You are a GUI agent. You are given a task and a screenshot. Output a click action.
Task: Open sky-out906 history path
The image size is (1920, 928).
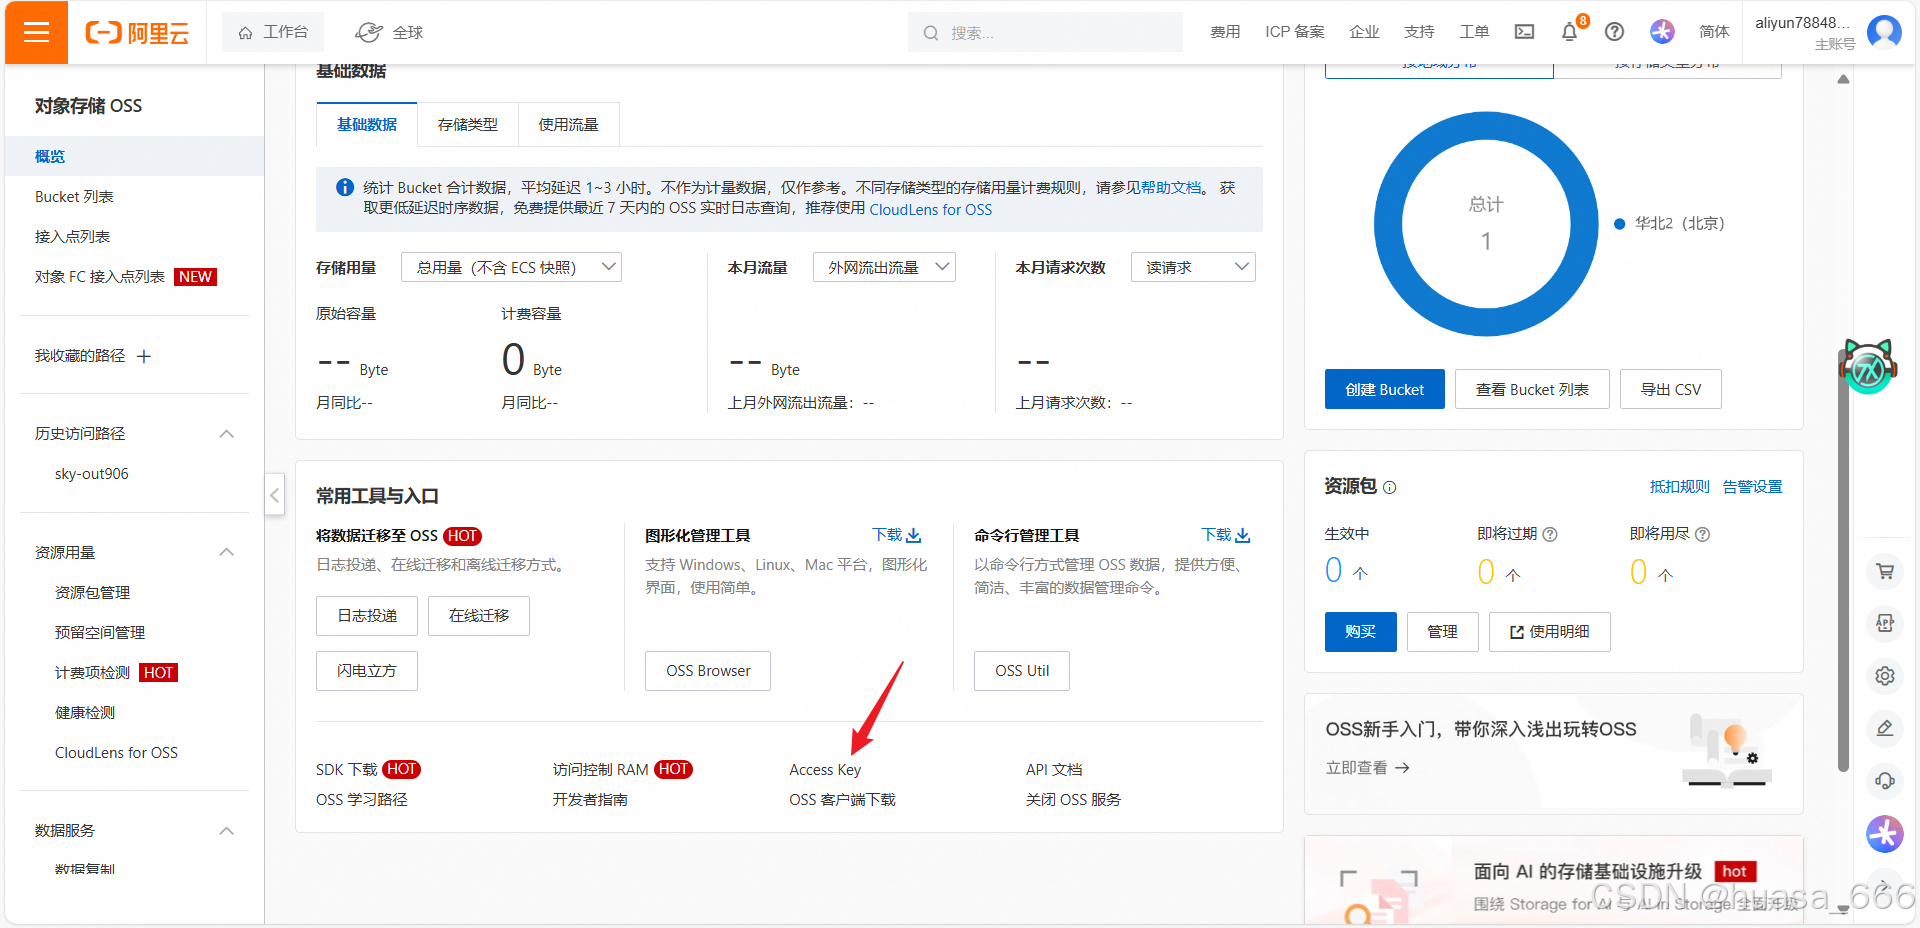point(92,474)
